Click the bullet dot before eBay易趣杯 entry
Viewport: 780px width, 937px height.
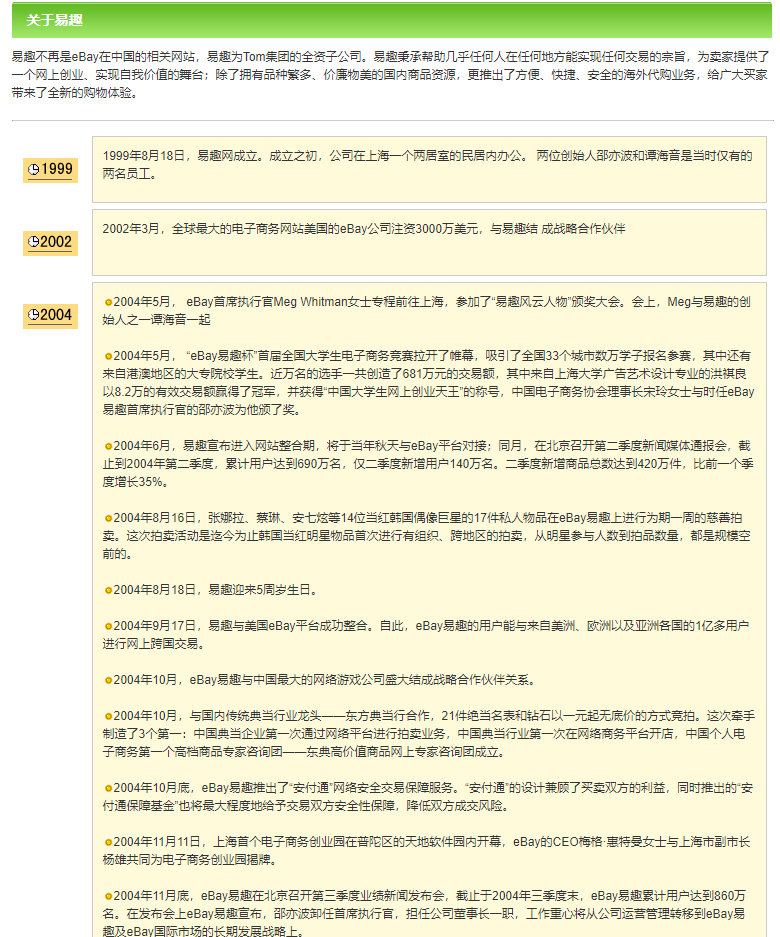(108, 356)
